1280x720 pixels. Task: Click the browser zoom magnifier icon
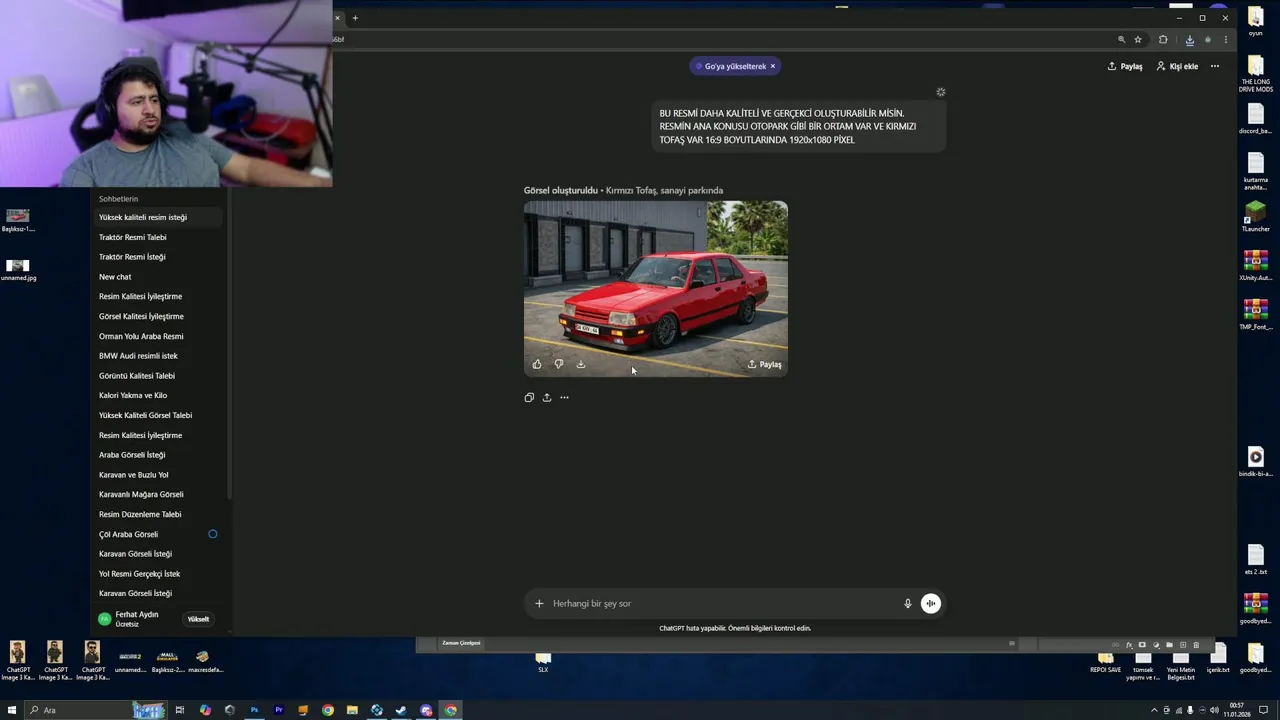tap(1121, 39)
